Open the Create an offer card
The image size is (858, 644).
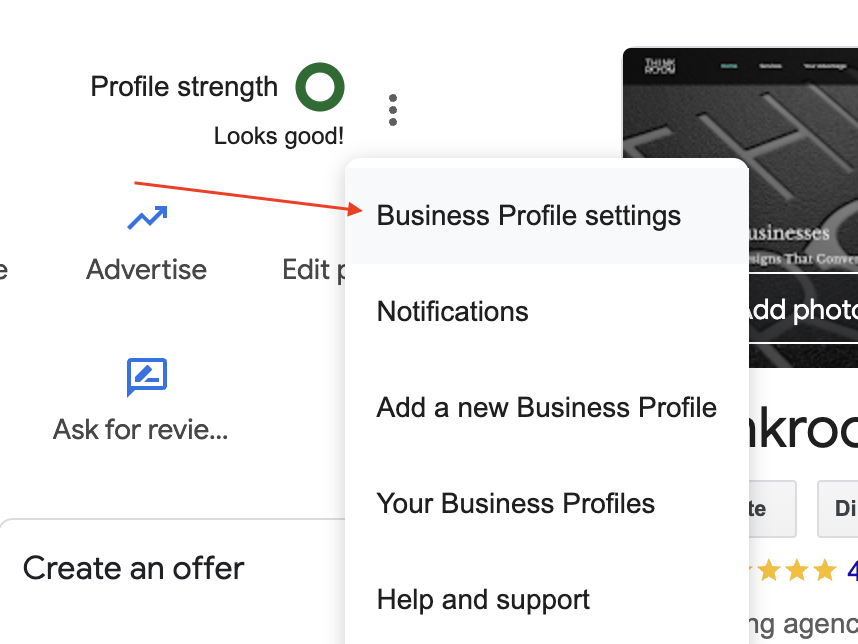tap(172, 582)
